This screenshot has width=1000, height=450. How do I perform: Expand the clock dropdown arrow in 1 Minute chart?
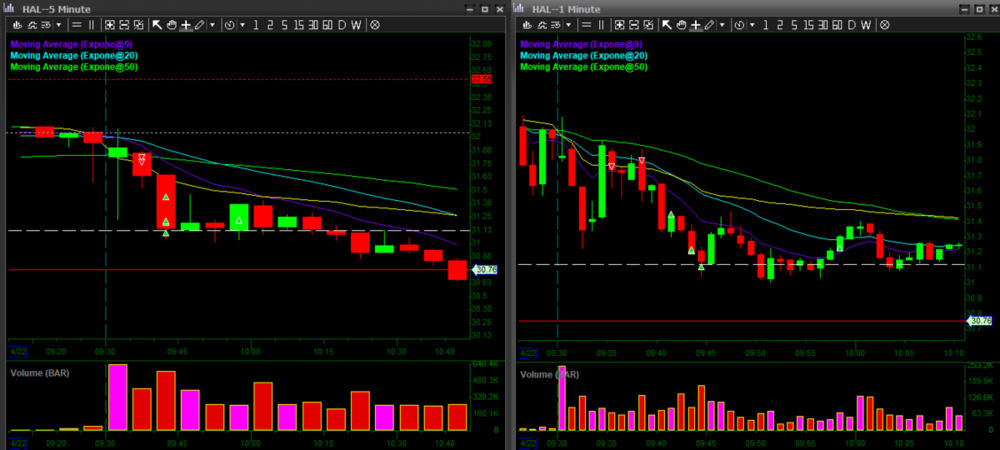754,23
